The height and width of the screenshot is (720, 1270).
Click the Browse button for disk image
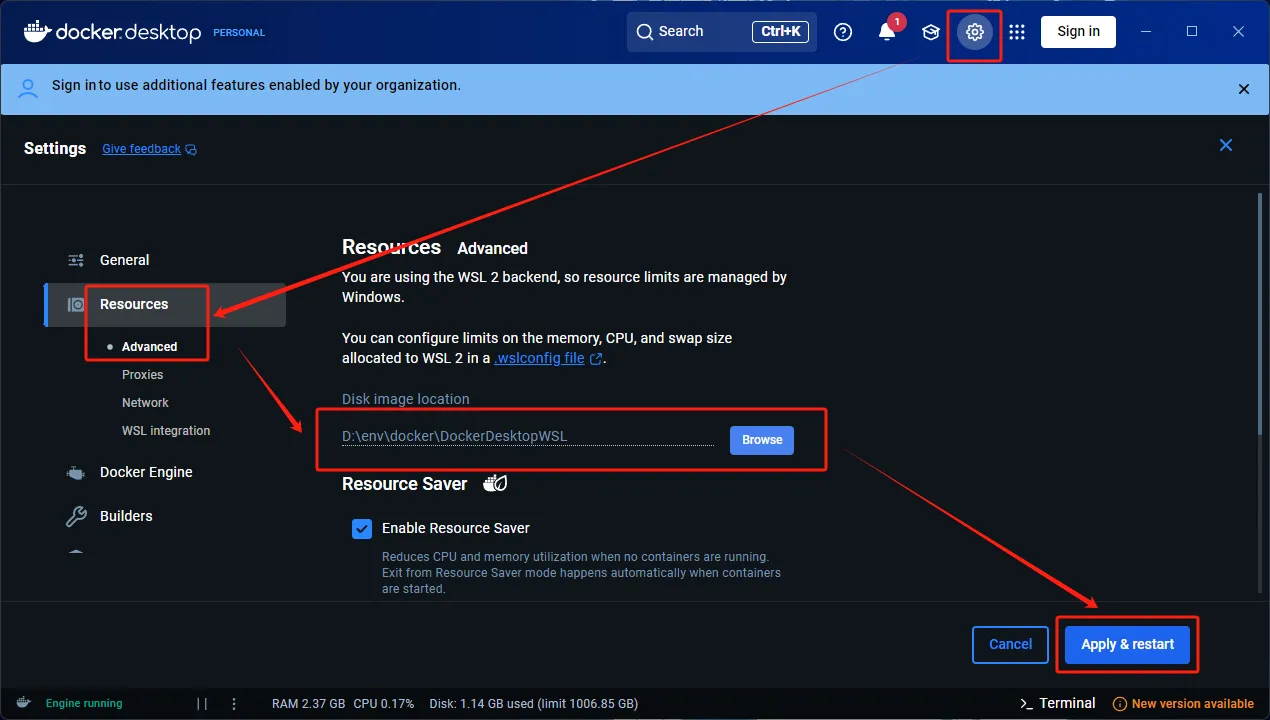762,440
